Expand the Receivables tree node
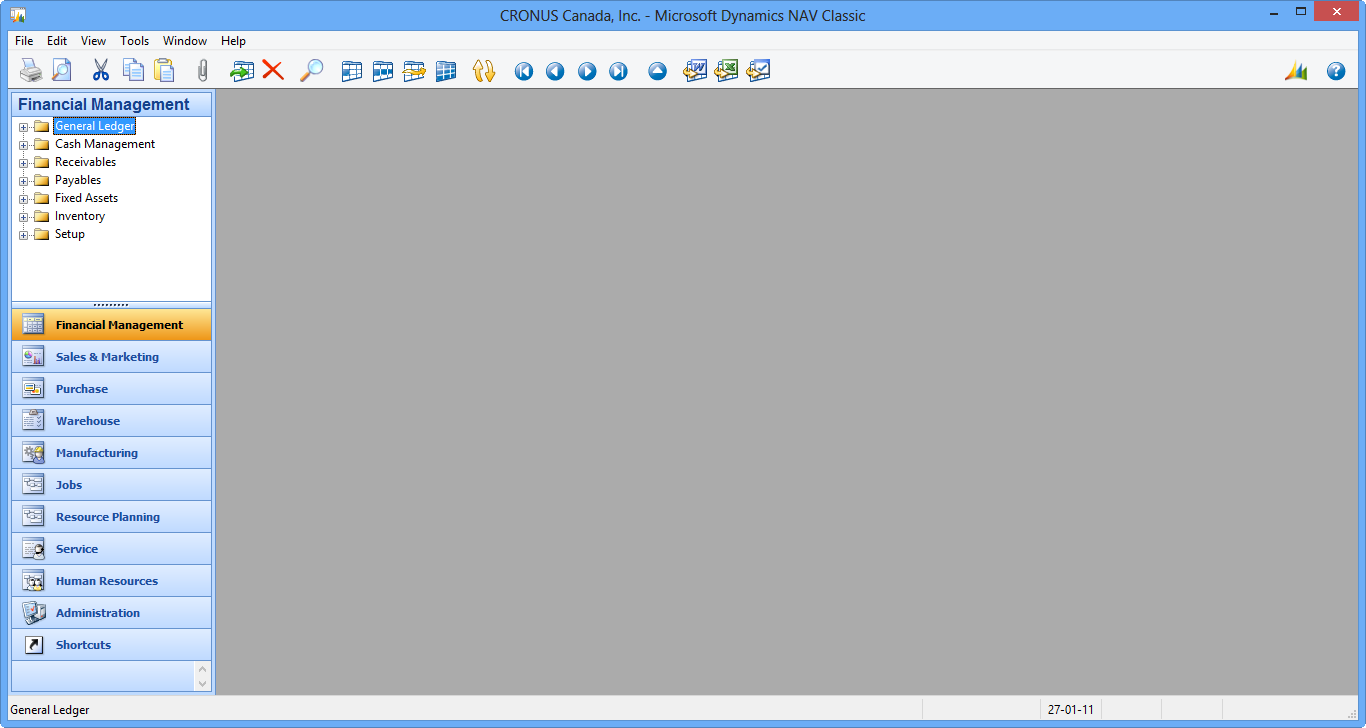Viewport: 1366px width, 728px height. (24, 163)
